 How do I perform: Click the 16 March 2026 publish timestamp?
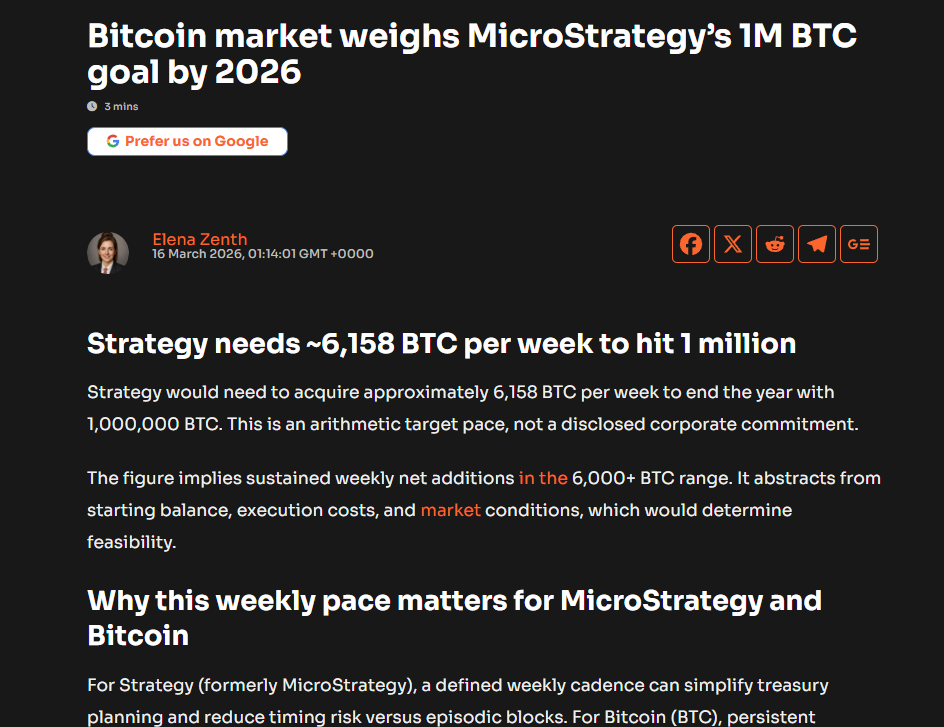263,254
